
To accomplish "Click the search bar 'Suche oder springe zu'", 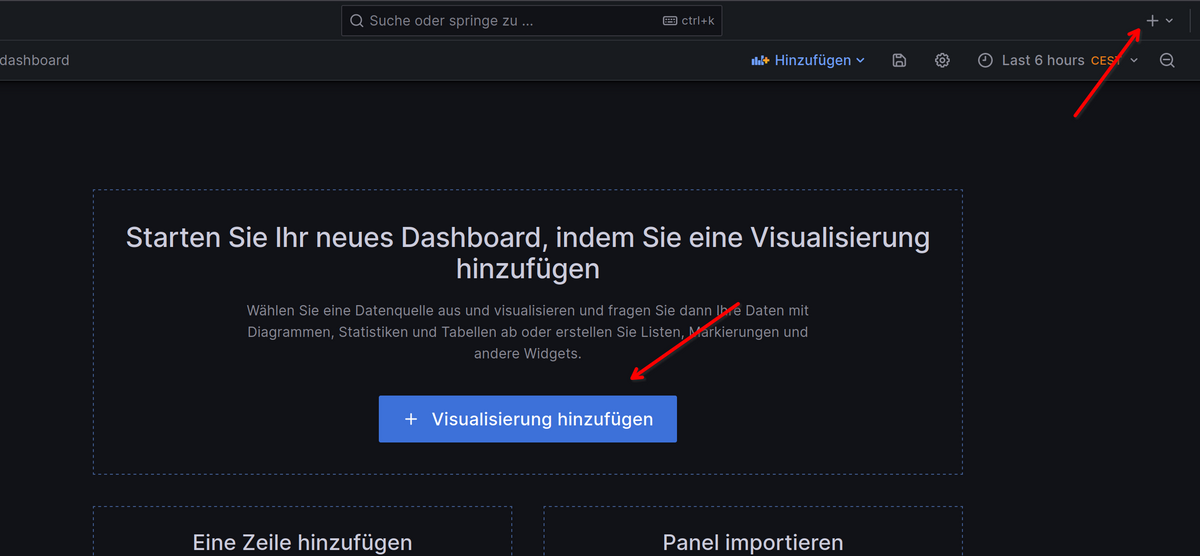I will point(531,20).
